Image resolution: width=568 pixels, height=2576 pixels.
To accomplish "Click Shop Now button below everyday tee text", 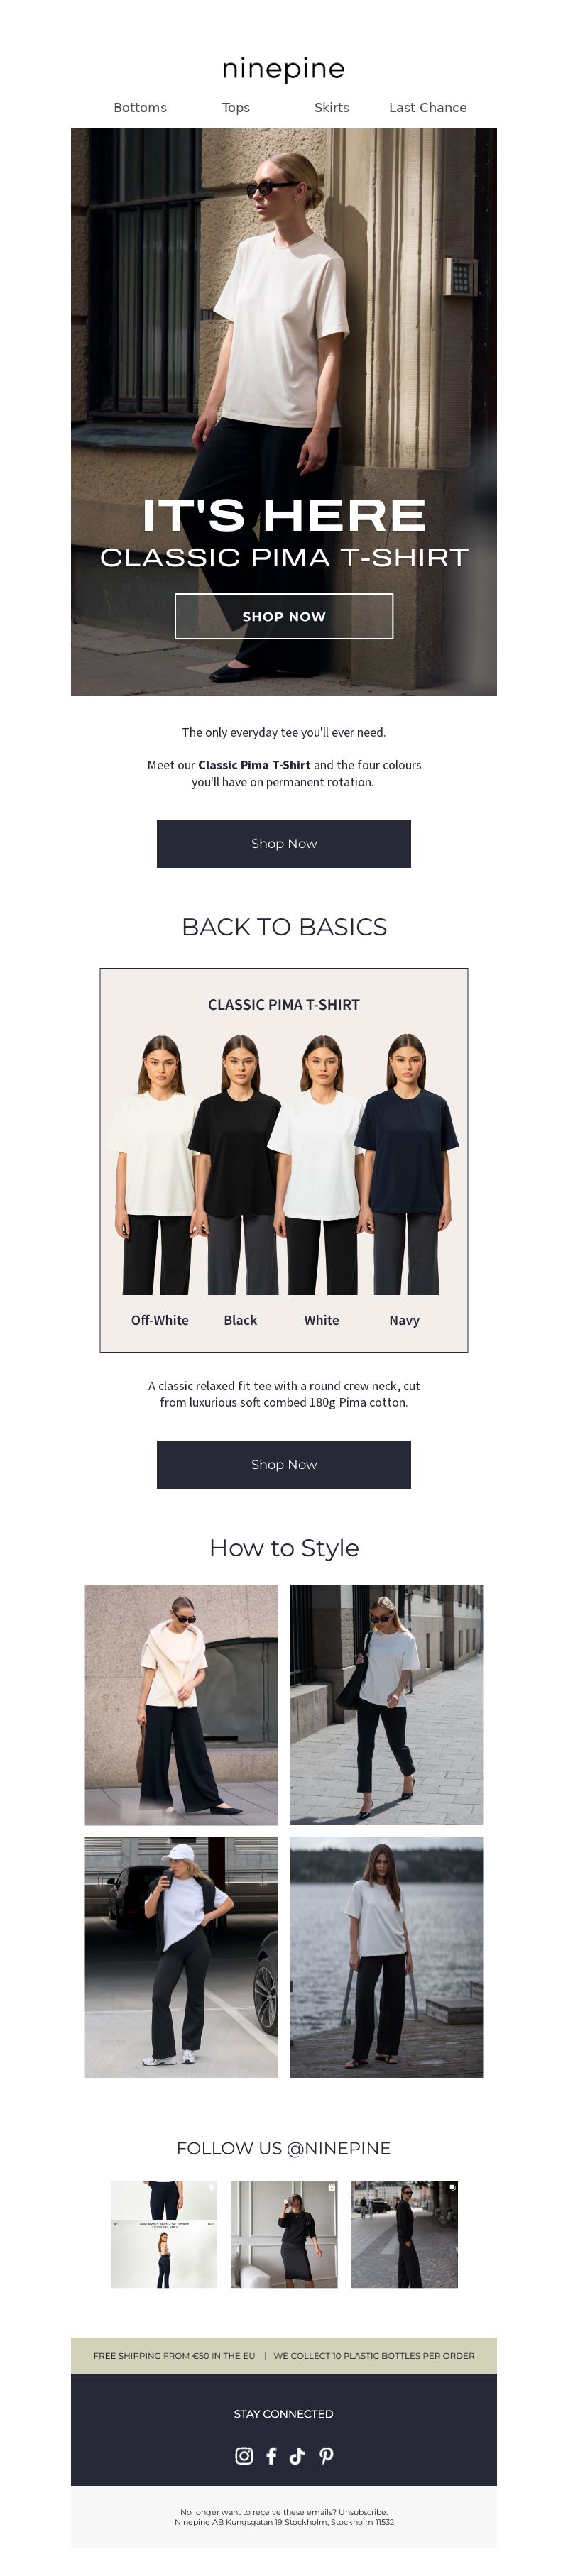I will click(x=284, y=843).
